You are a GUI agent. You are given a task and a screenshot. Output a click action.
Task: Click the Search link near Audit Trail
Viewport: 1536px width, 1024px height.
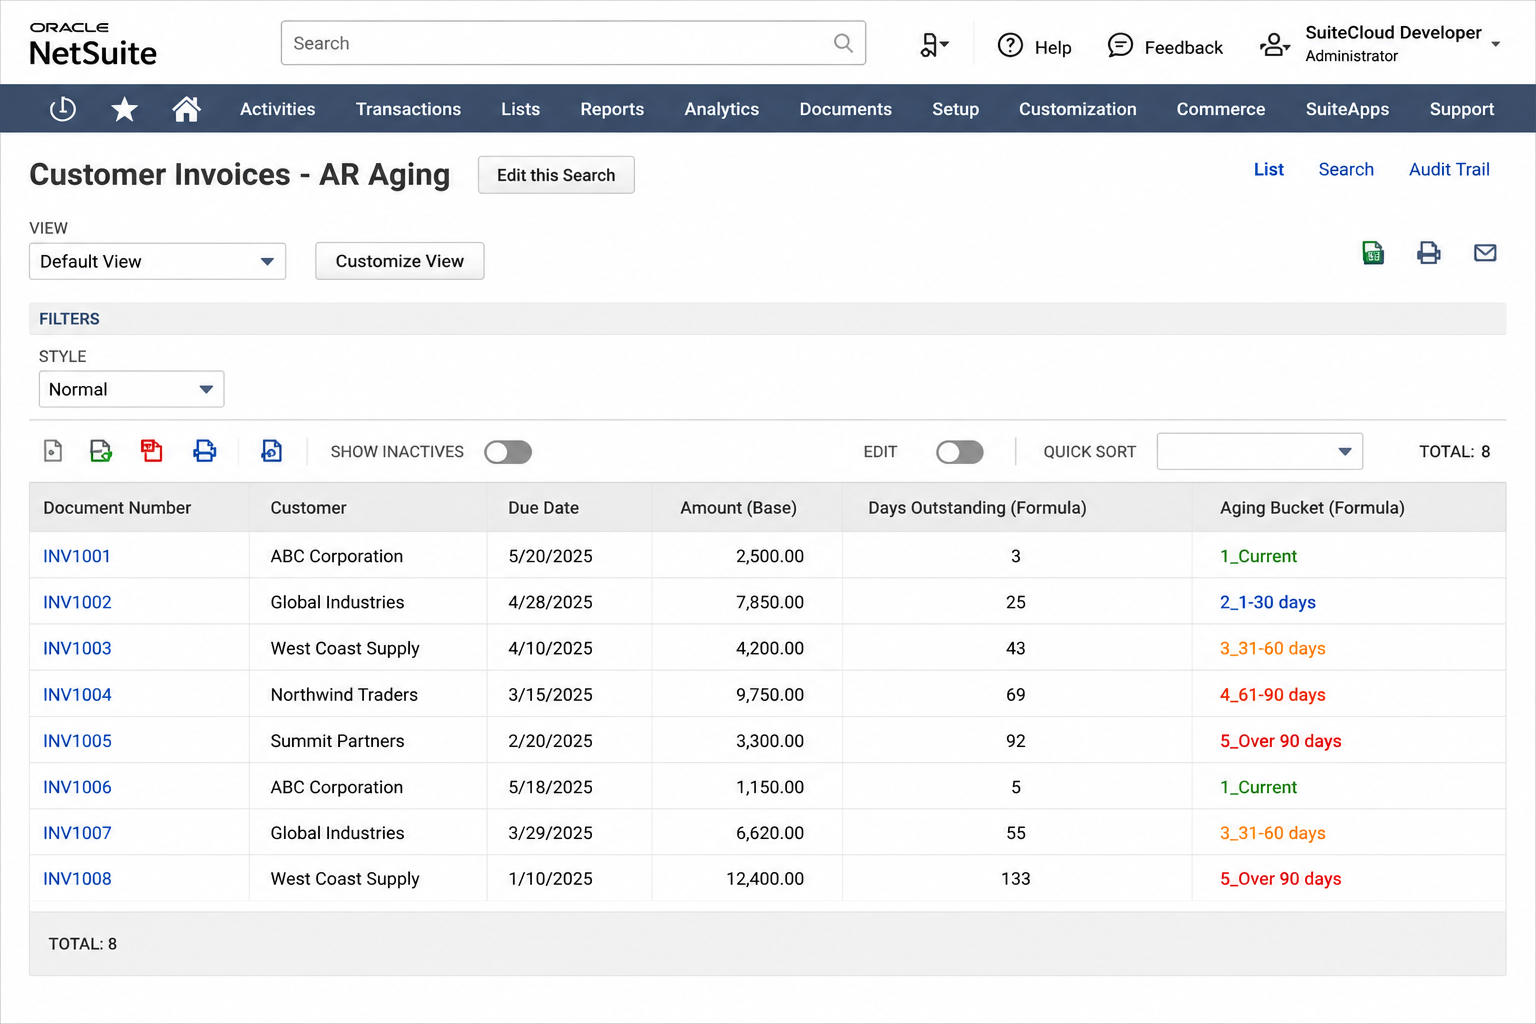(x=1346, y=169)
